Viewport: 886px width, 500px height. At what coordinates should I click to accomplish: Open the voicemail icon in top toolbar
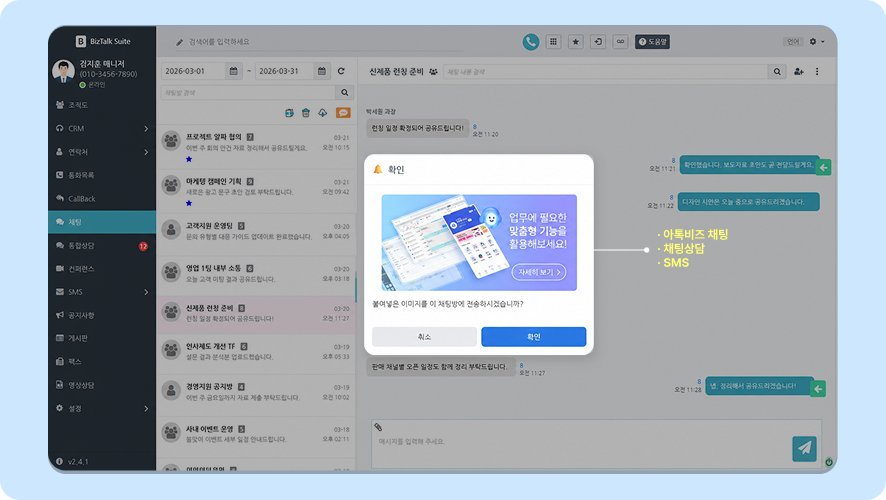tap(620, 42)
